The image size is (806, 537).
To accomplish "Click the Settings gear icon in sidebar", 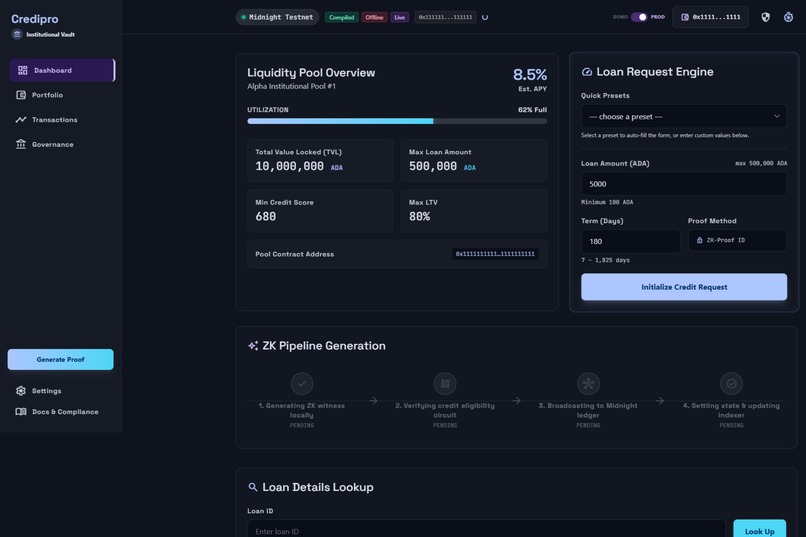I will pos(21,391).
